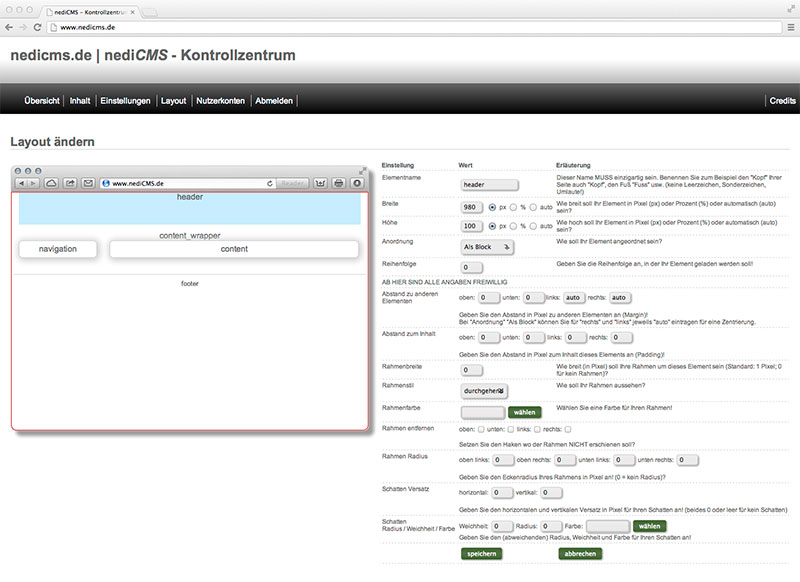Click the preview window fullscreen arrows
This screenshot has width=800, height=582.
pyautogui.click(x=363, y=171)
